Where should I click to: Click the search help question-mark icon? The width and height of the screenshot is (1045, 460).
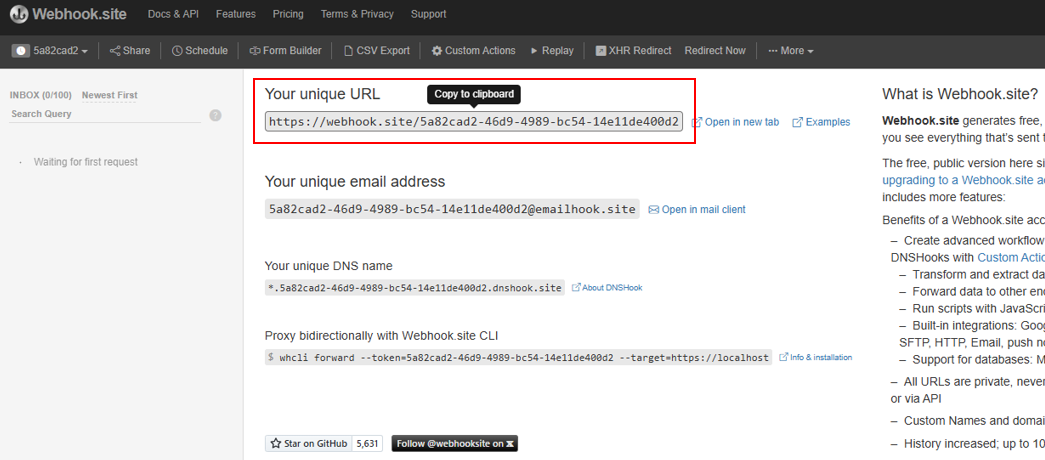215,115
